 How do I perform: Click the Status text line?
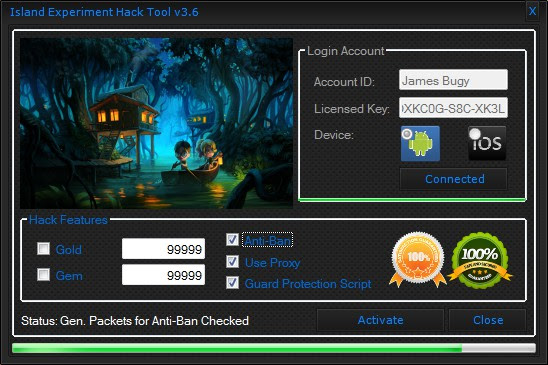135,321
